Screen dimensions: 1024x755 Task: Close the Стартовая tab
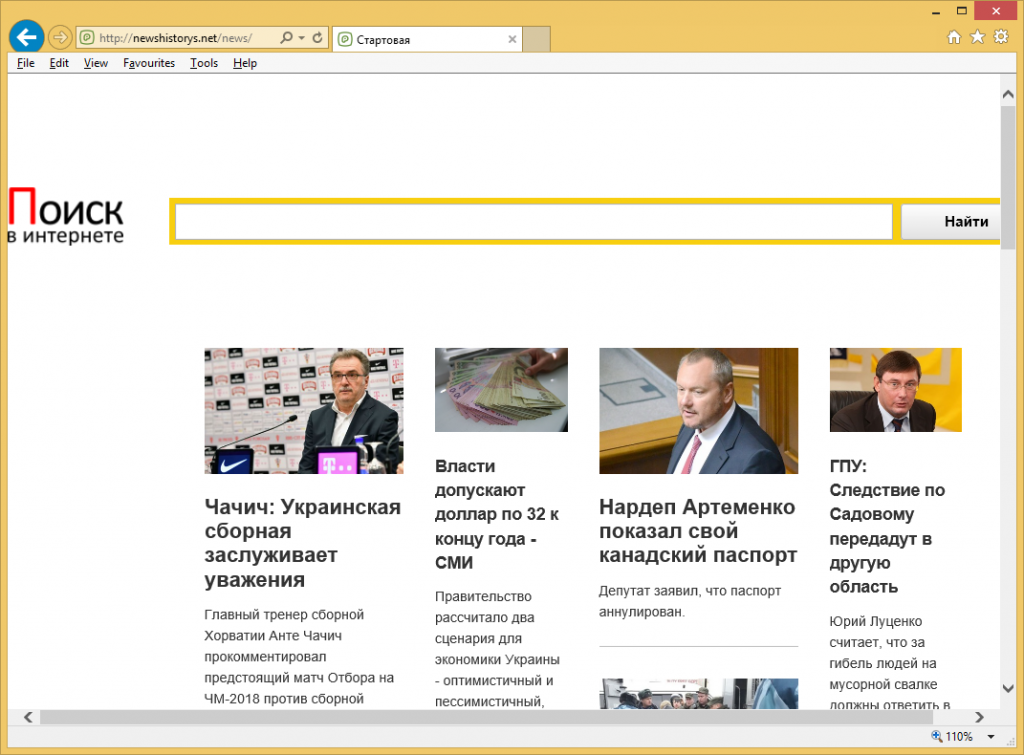pyautogui.click(x=512, y=40)
